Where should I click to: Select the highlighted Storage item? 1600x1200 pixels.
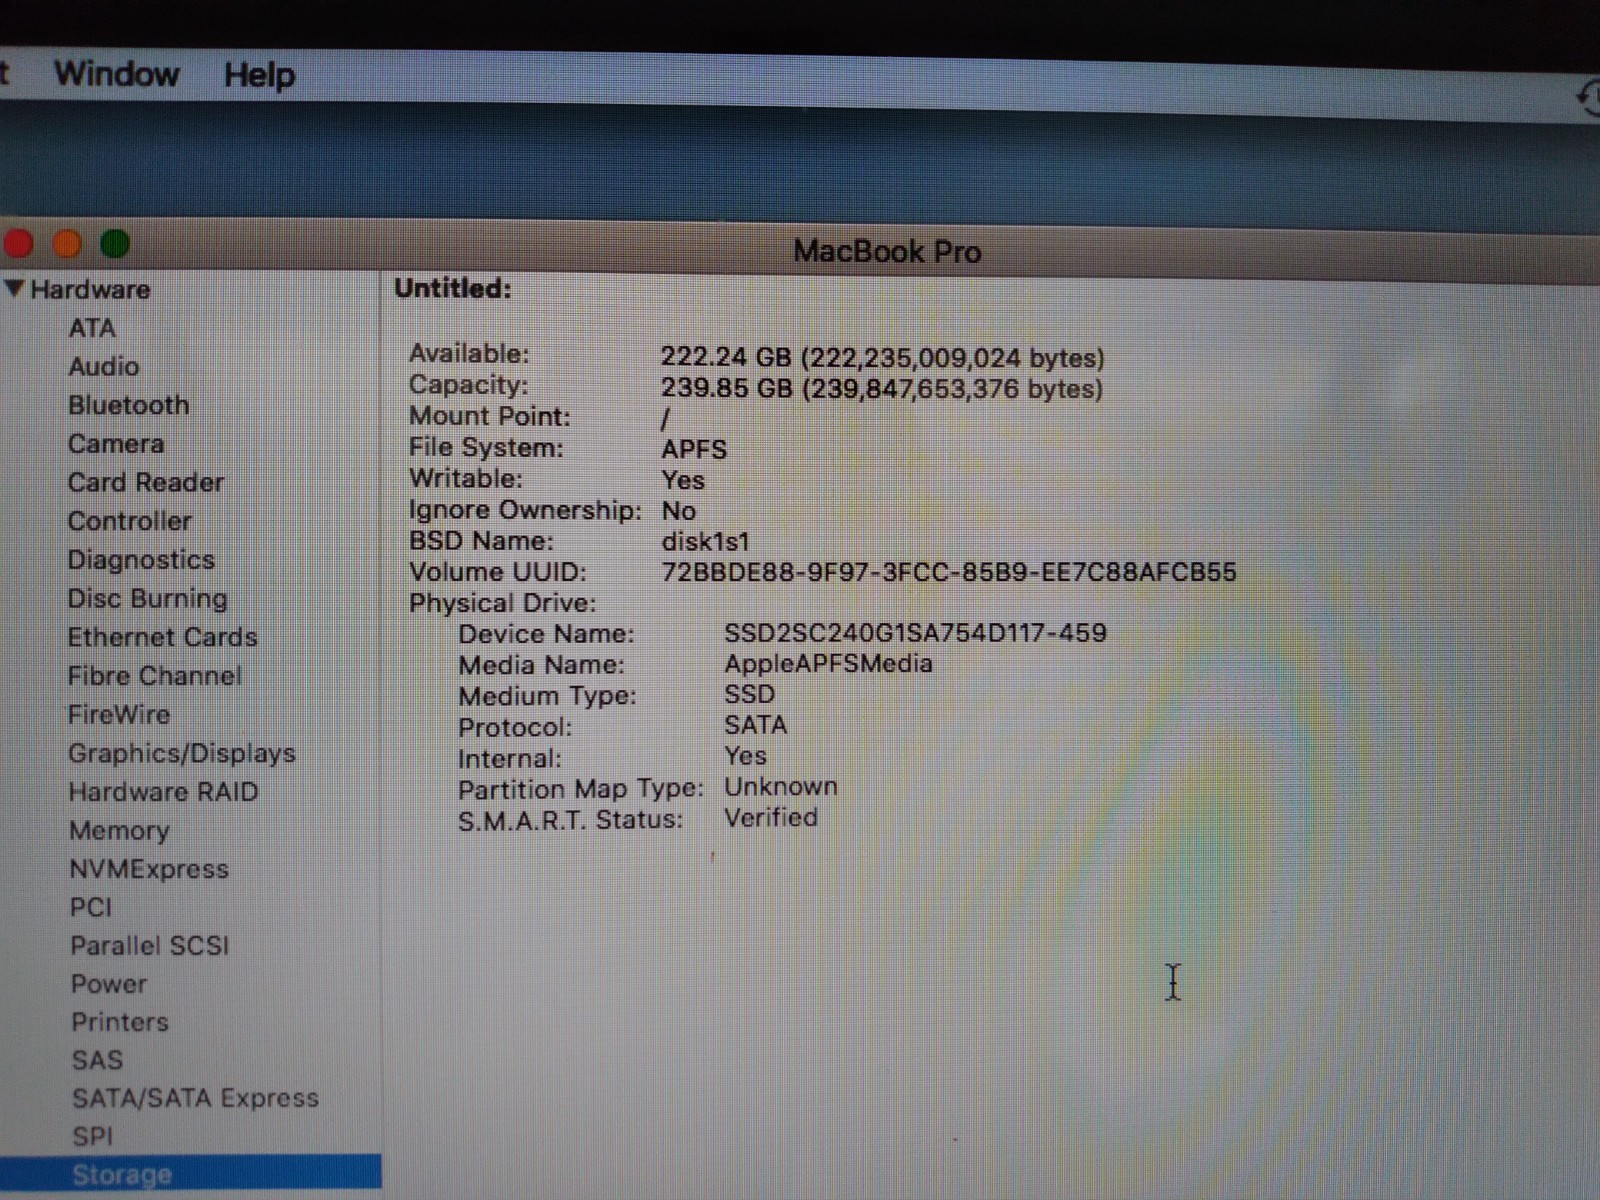point(190,1174)
